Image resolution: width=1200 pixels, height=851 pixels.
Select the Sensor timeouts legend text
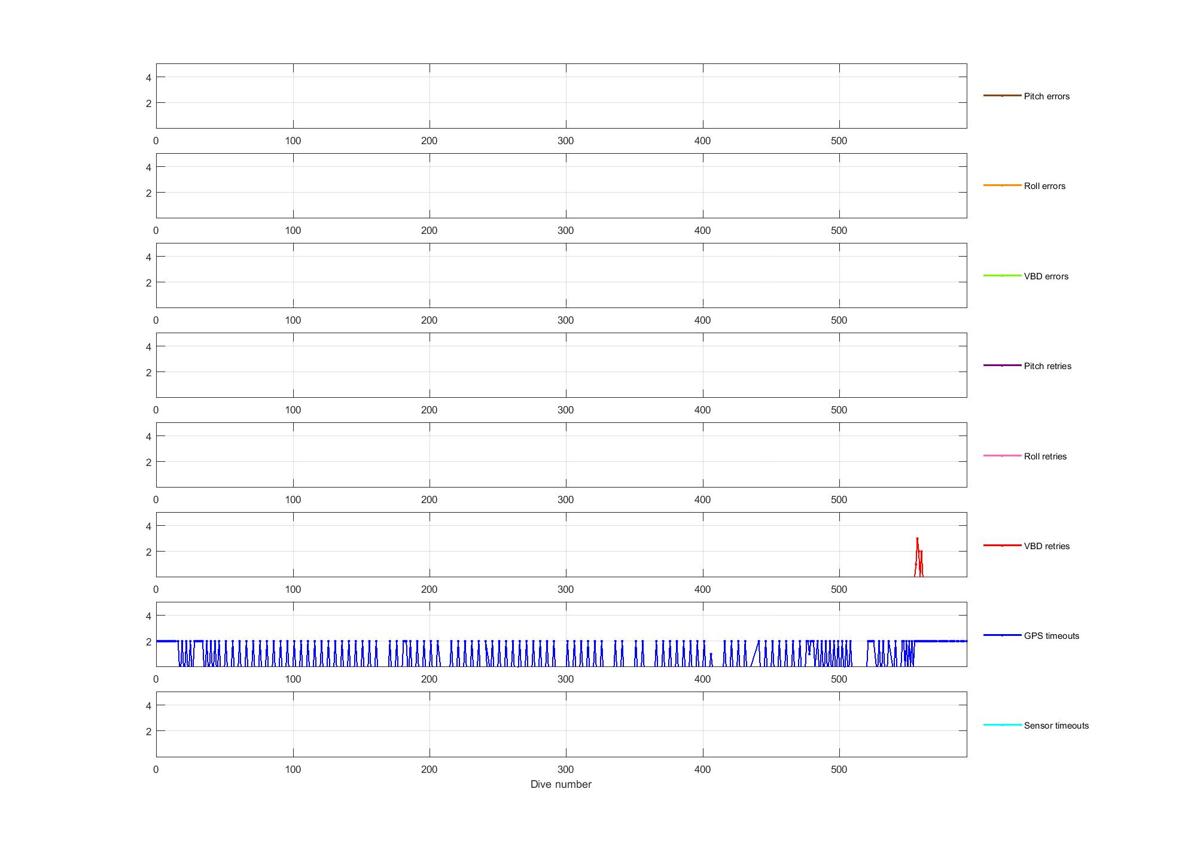click(x=1056, y=726)
